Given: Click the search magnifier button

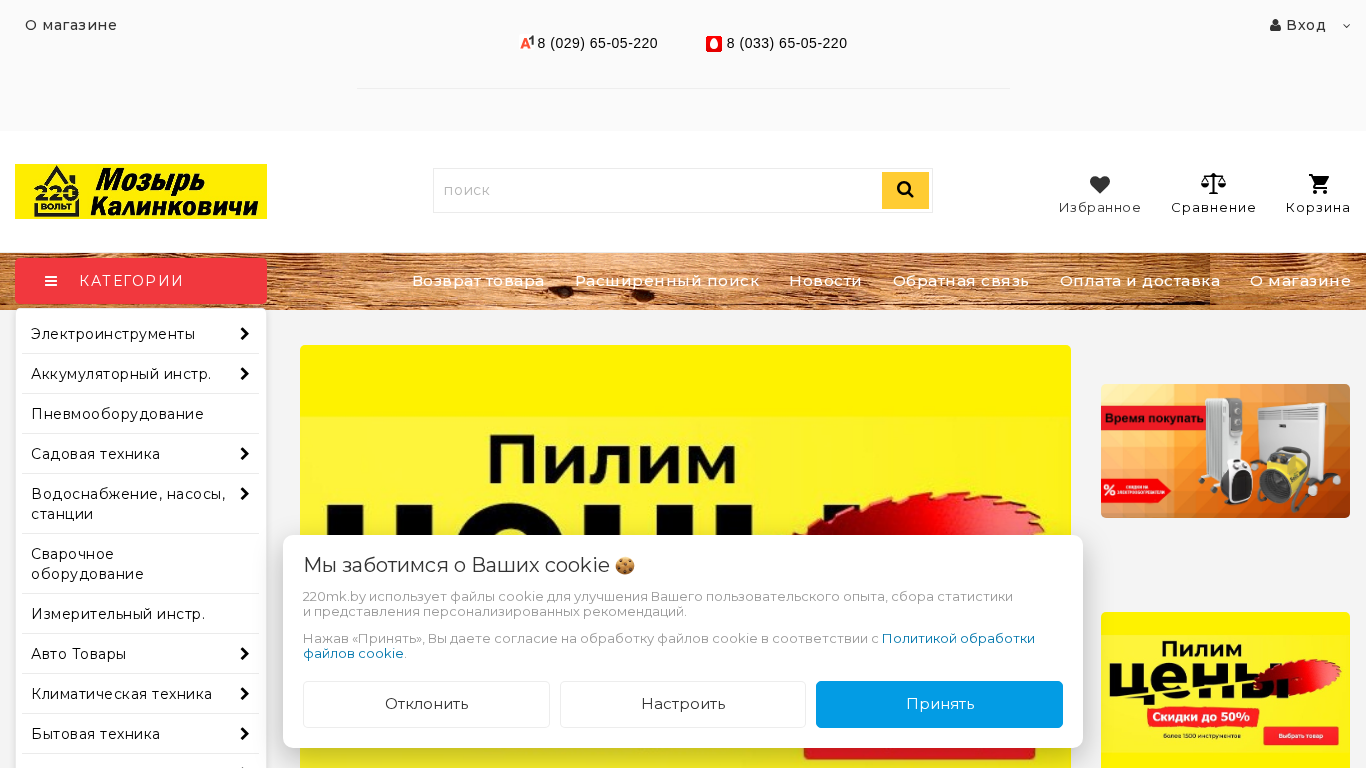Looking at the screenshot, I should [905, 190].
